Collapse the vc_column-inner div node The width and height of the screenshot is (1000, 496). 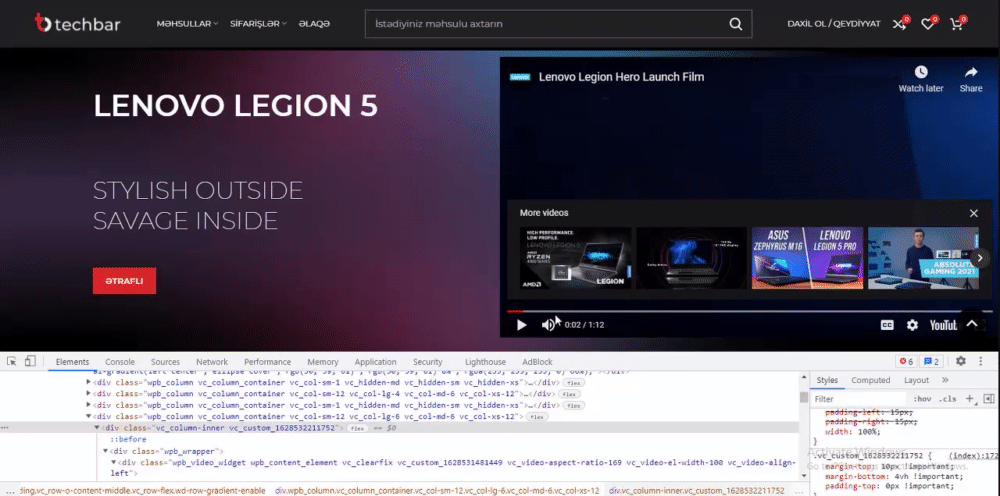click(x=98, y=428)
